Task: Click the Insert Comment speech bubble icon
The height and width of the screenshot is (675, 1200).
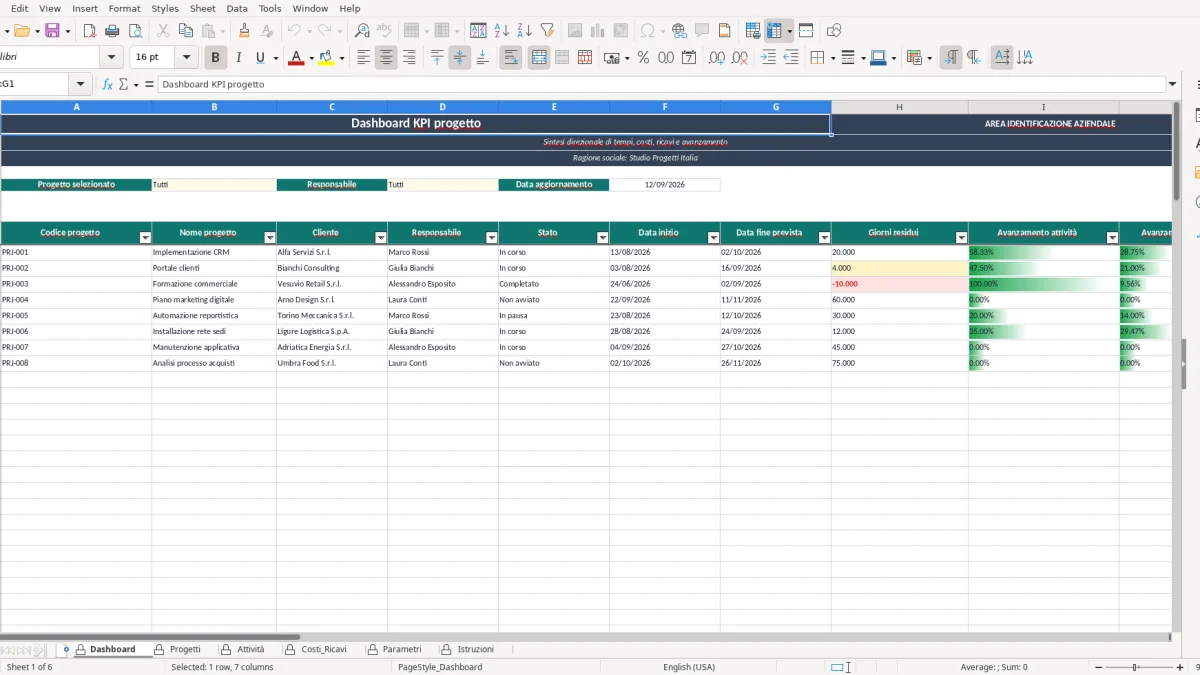Action: [702, 31]
